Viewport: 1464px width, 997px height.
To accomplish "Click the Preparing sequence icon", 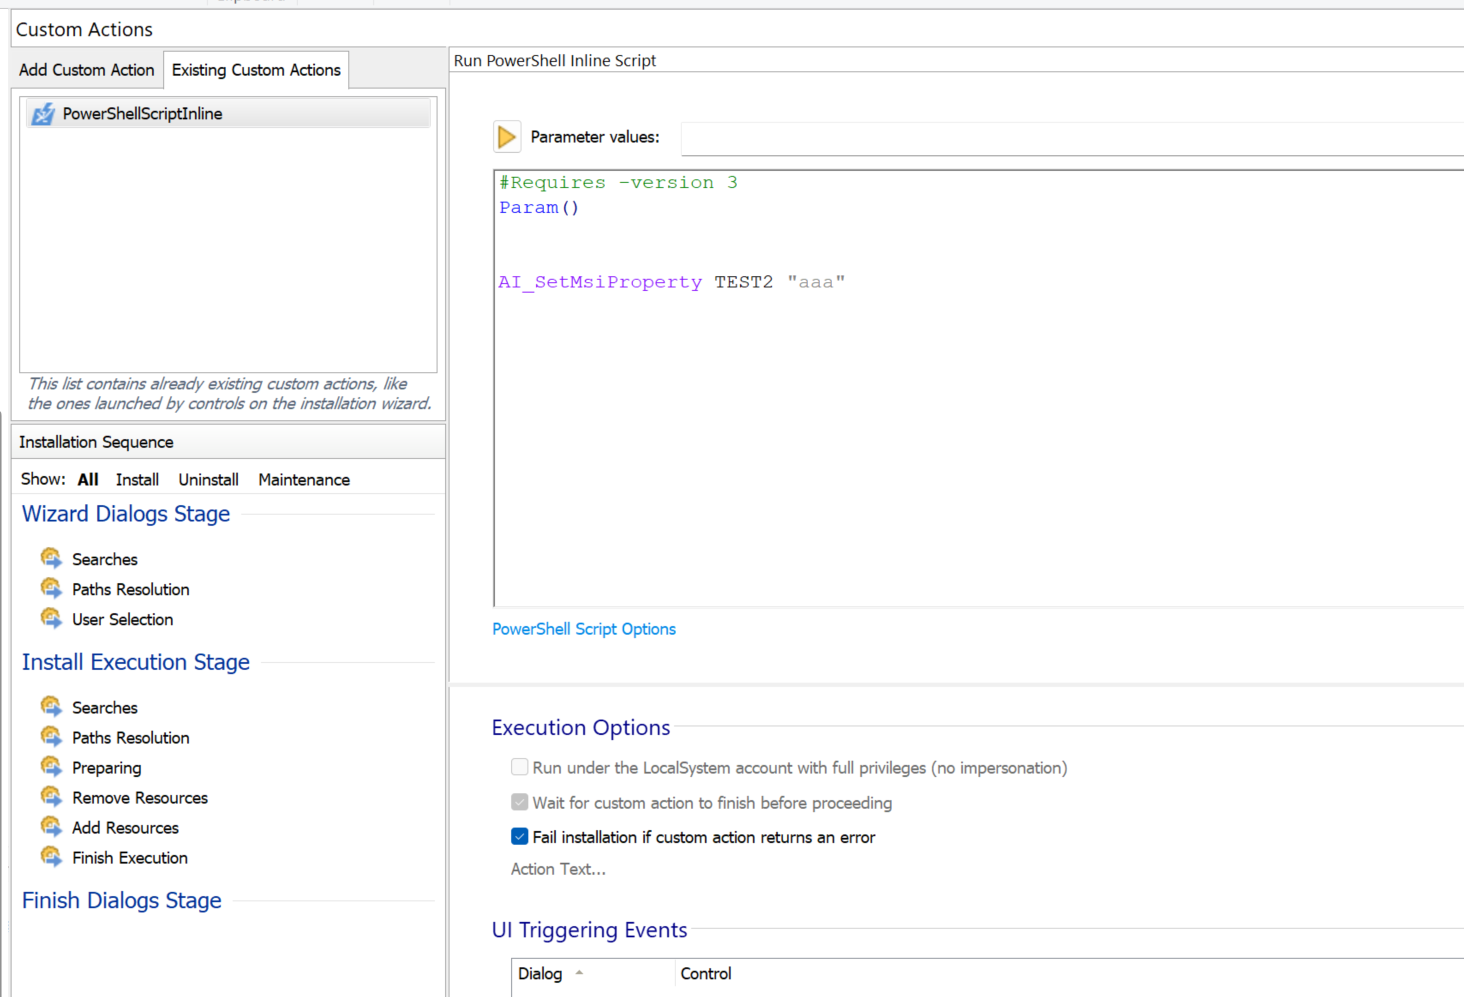I will (51, 767).
